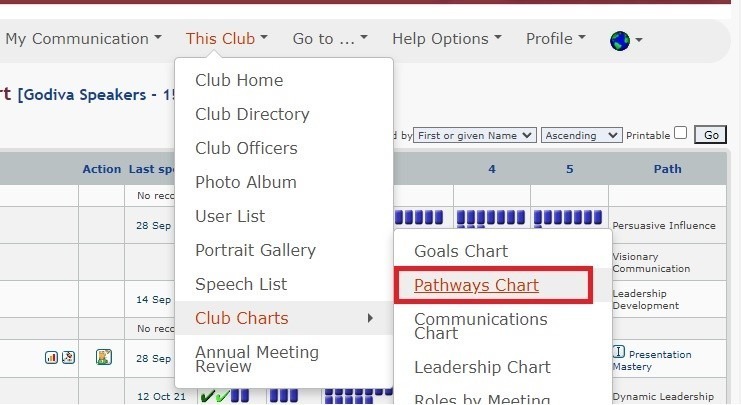This screenshot has height=405, width=741.
Task: Click the info icon next to Presentation Mastery
Action: 619,352
